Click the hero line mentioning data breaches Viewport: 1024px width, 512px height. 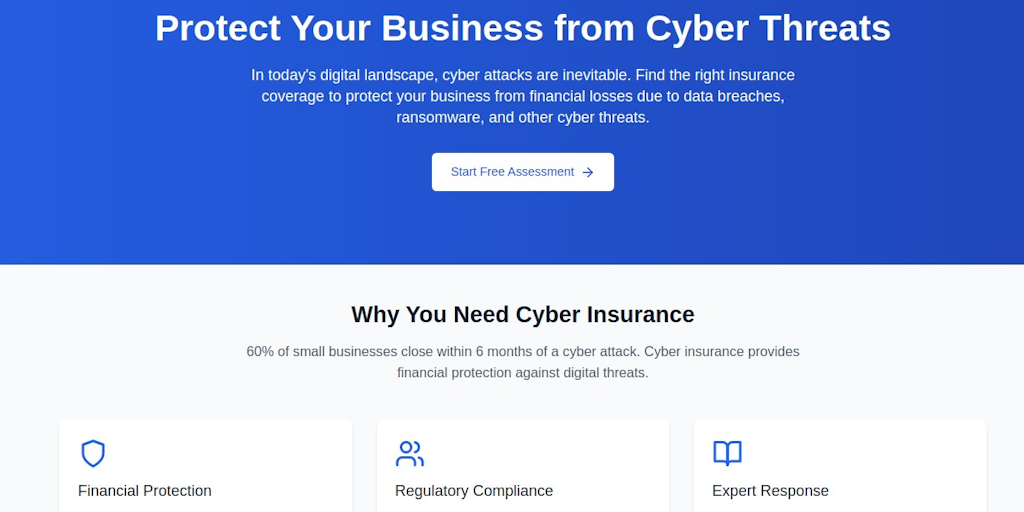522,97
